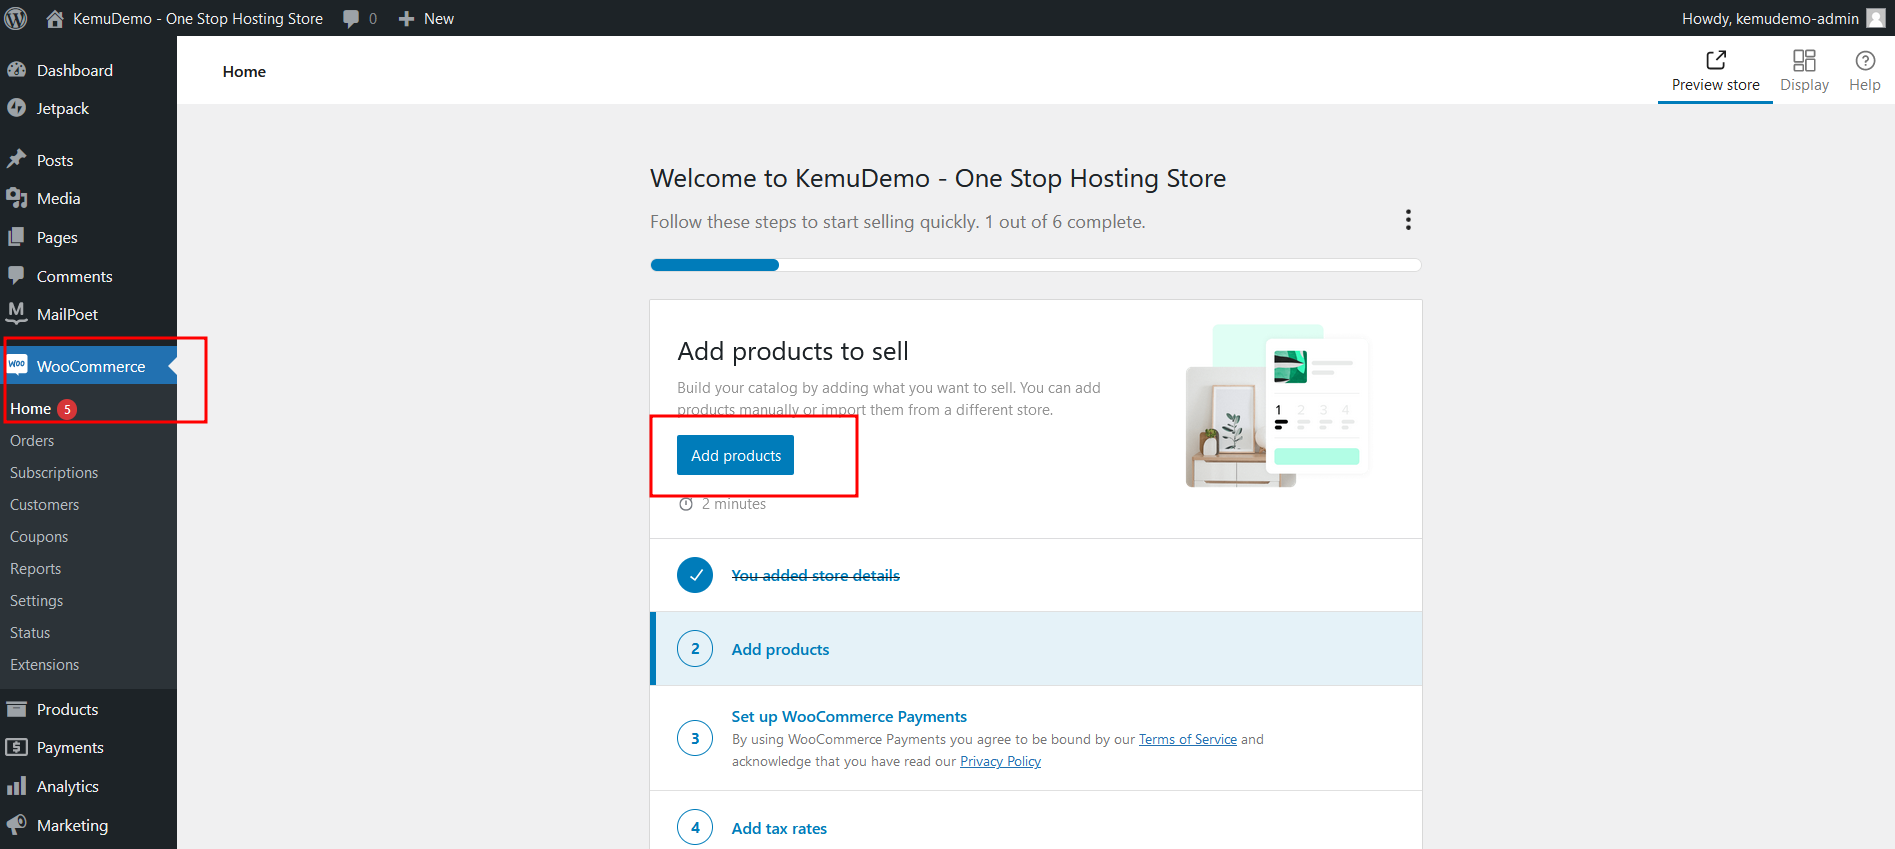Click the Preview store label
Image resolution: width=1895 pixels, height=849 pixels.
click(x=1716, y=85)
